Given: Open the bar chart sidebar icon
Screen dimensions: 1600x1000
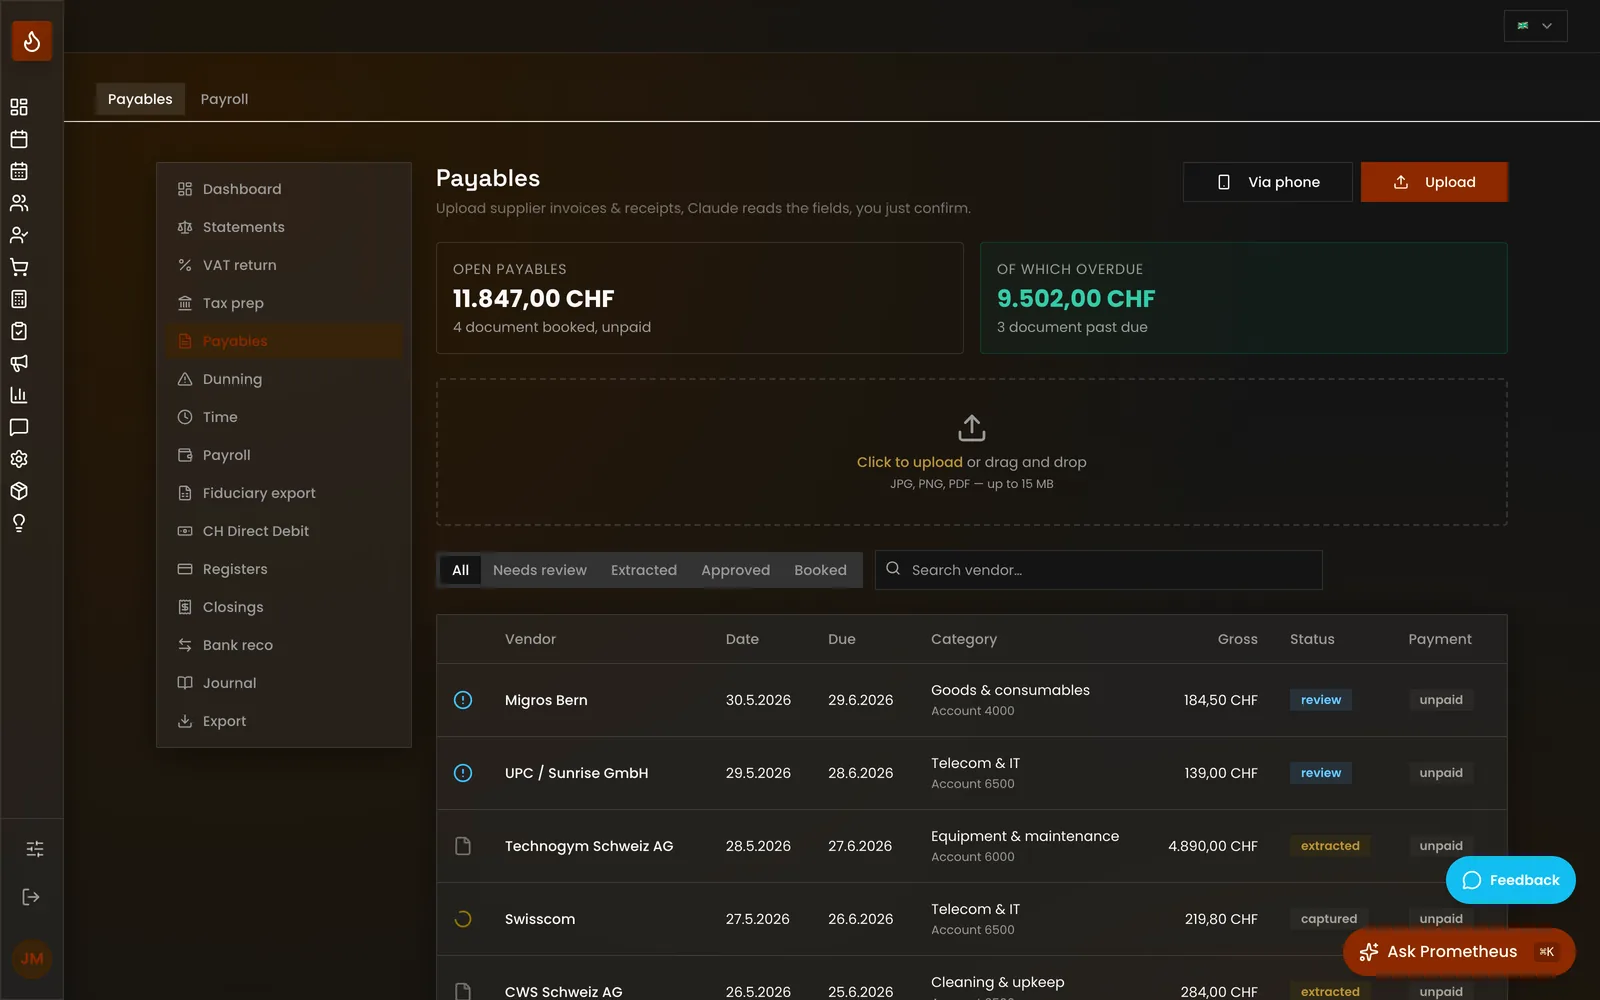Looking at the screenshot, I should click(19, 395).
